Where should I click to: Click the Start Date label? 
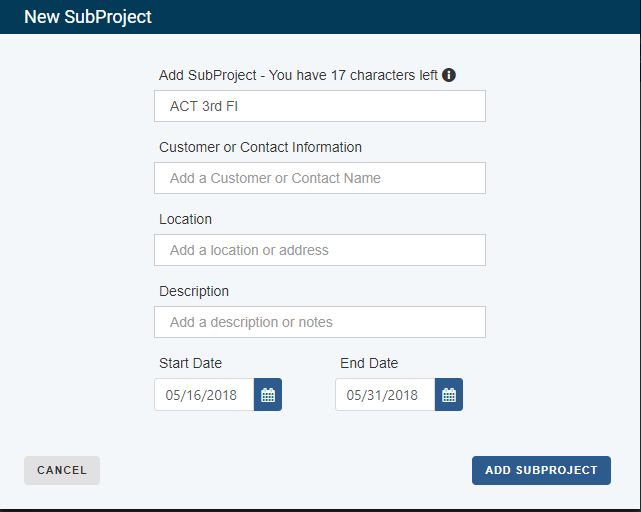coord(191,363)
